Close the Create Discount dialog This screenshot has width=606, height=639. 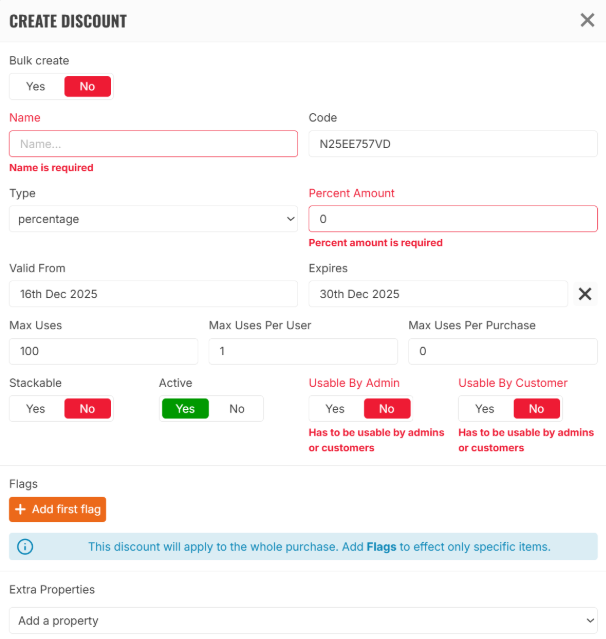click(587, 20)
